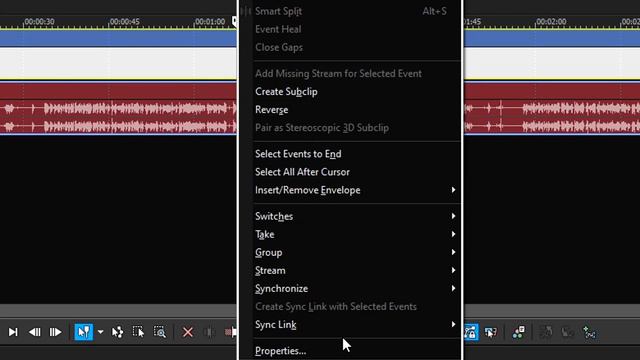640x360 pixels.
Task: Select the white video event right of menu
Action: coord(552,63)
